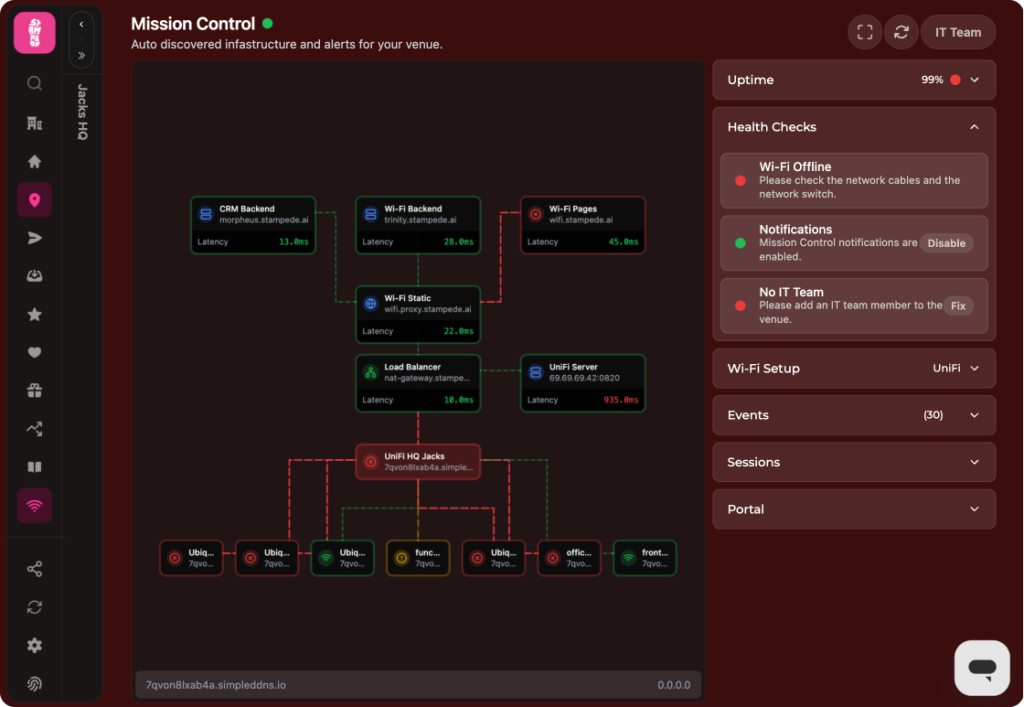Open the Wi-Fi Offline health check
Viewport: 1024px width, 707px height.
tap(854, 180)
